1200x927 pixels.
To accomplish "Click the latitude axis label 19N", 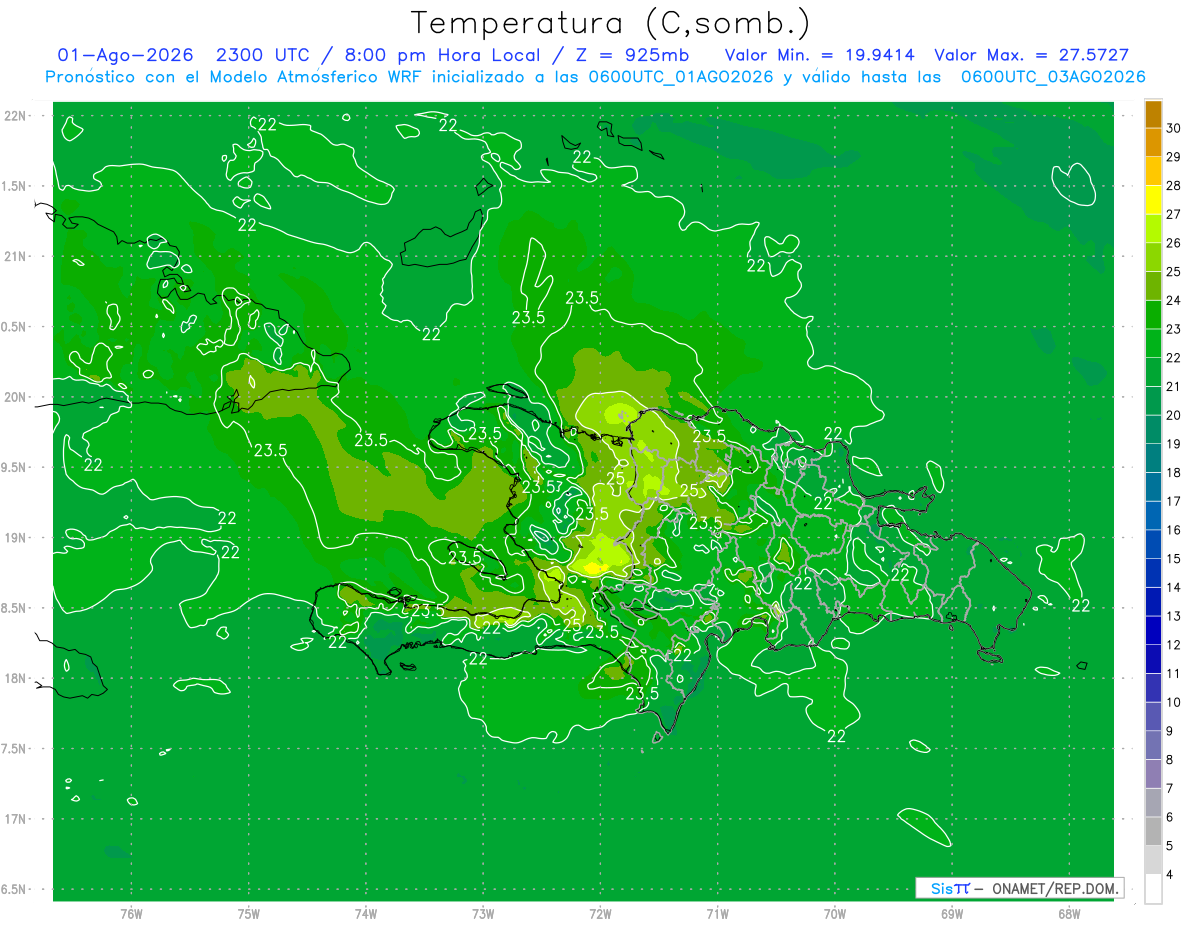I will (15, 538).
